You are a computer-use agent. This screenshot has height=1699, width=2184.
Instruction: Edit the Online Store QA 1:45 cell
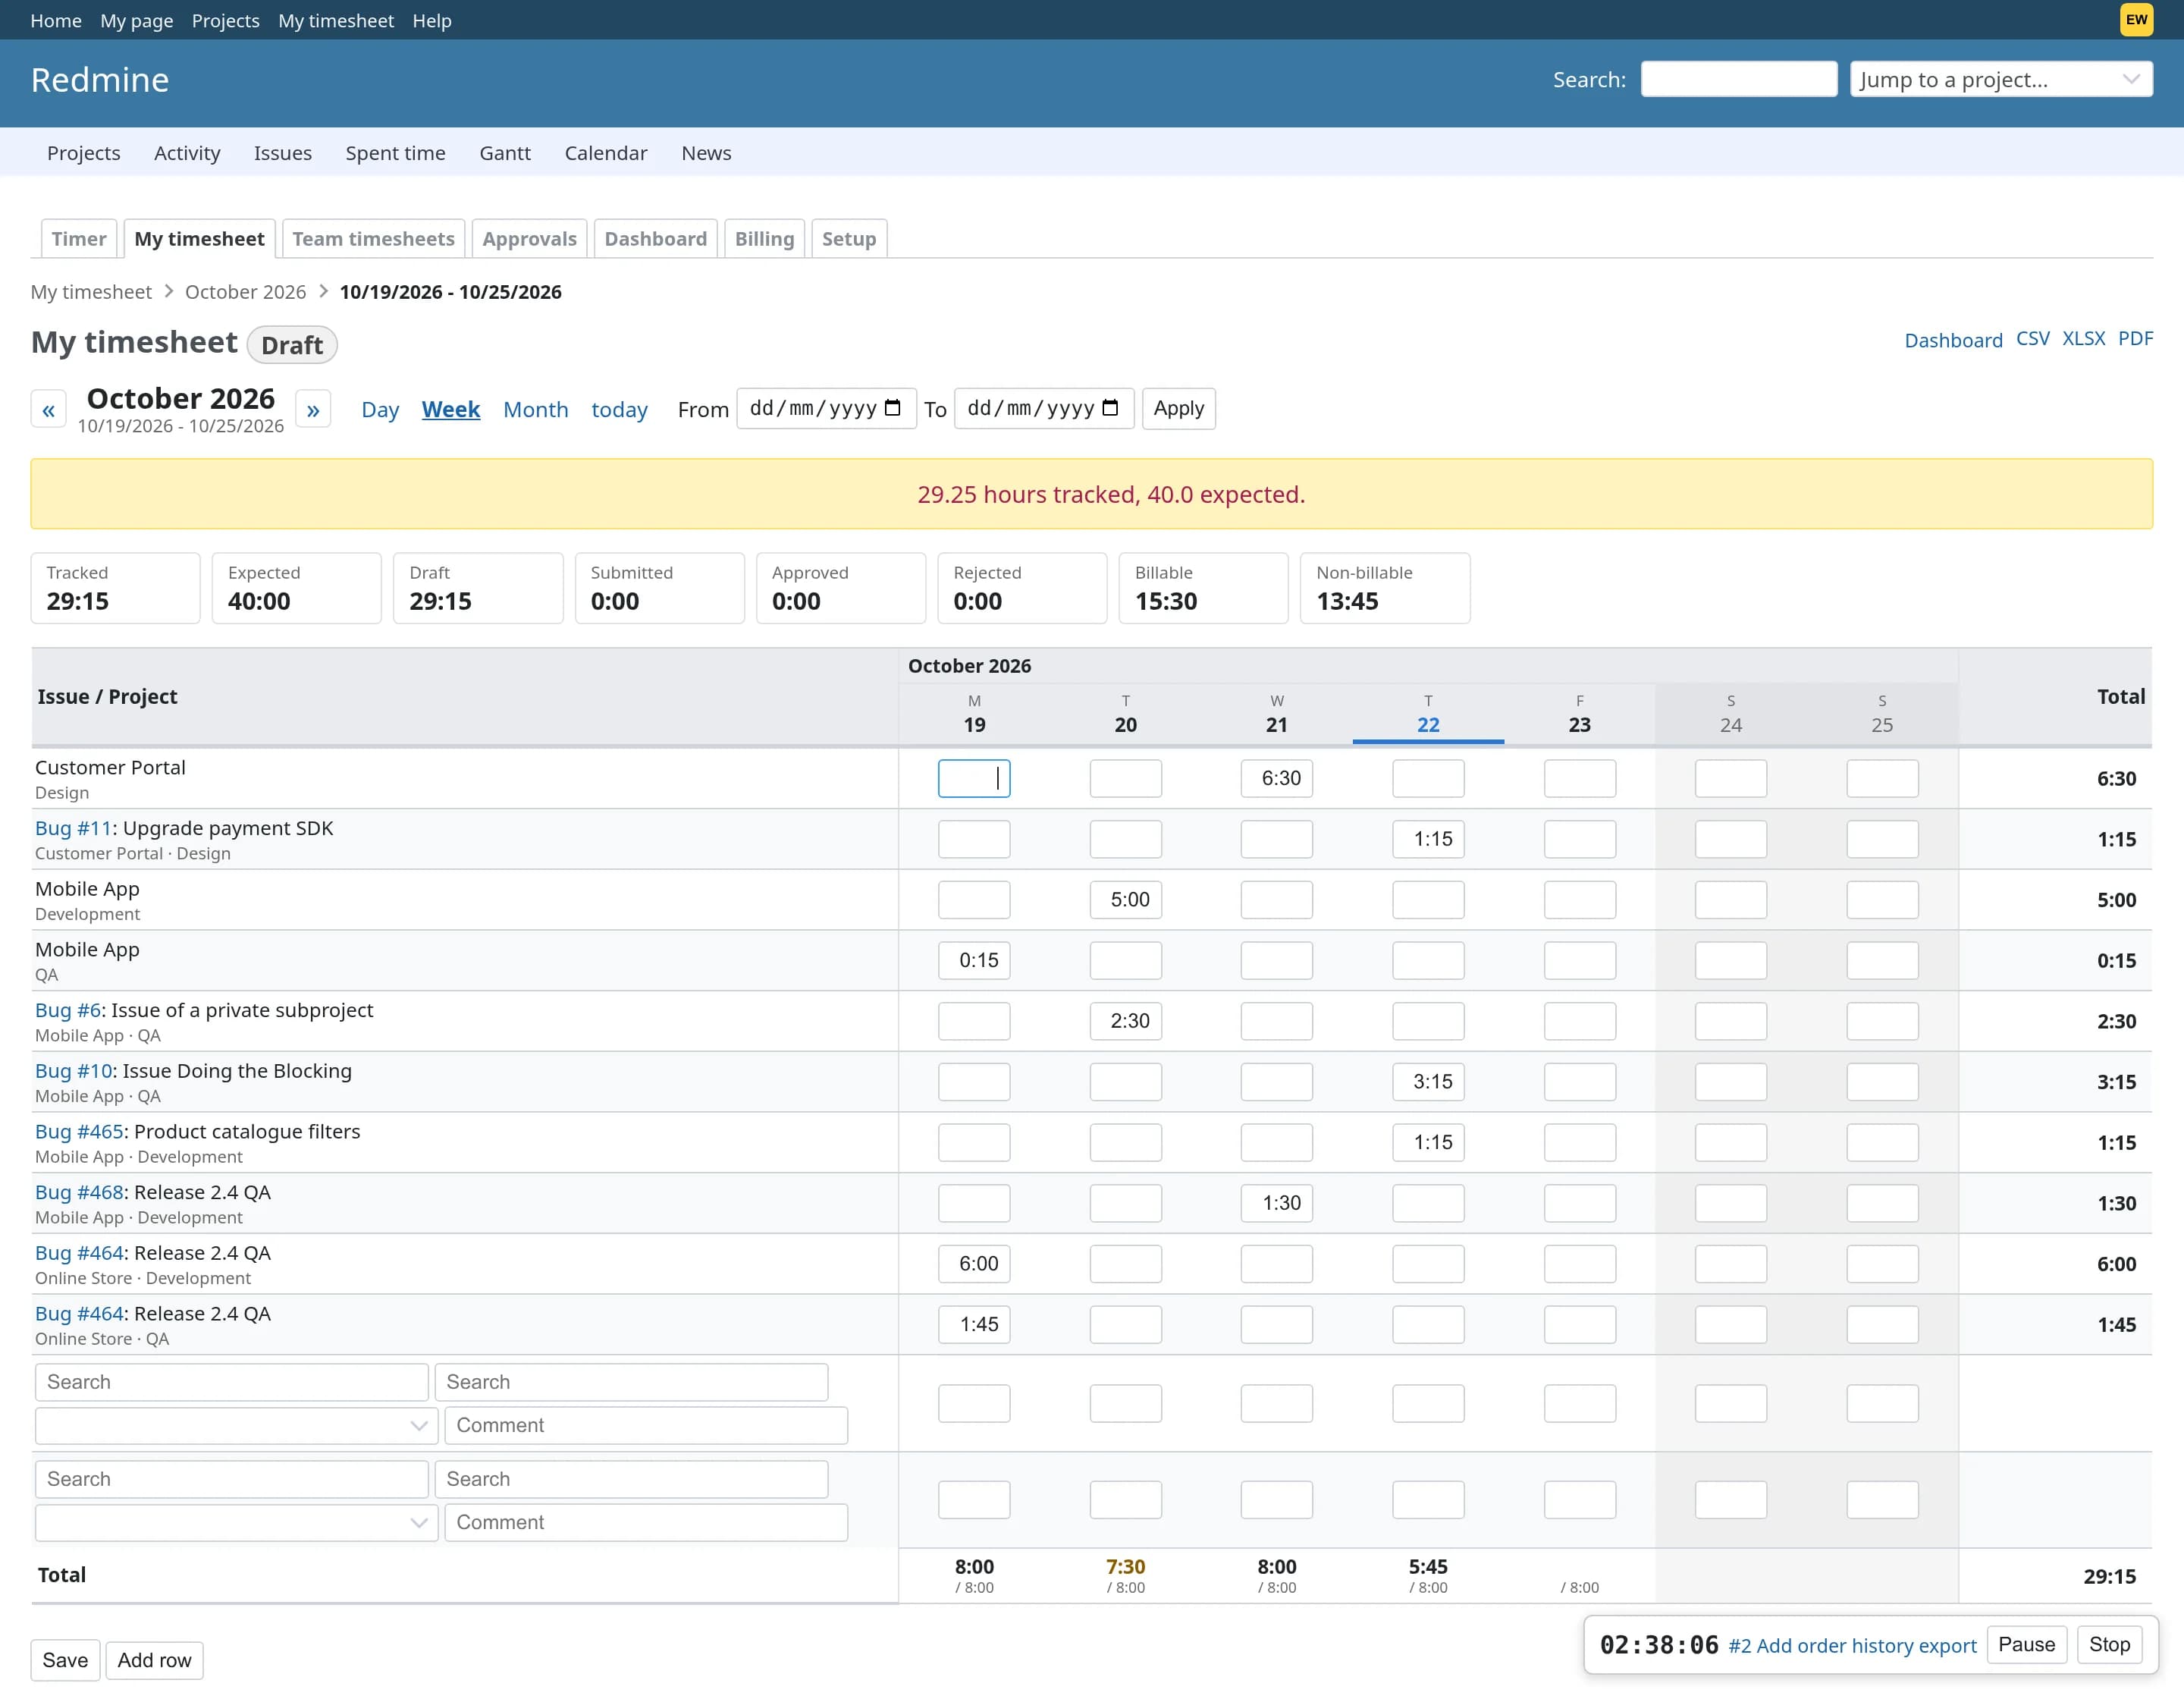[974, 1324]
